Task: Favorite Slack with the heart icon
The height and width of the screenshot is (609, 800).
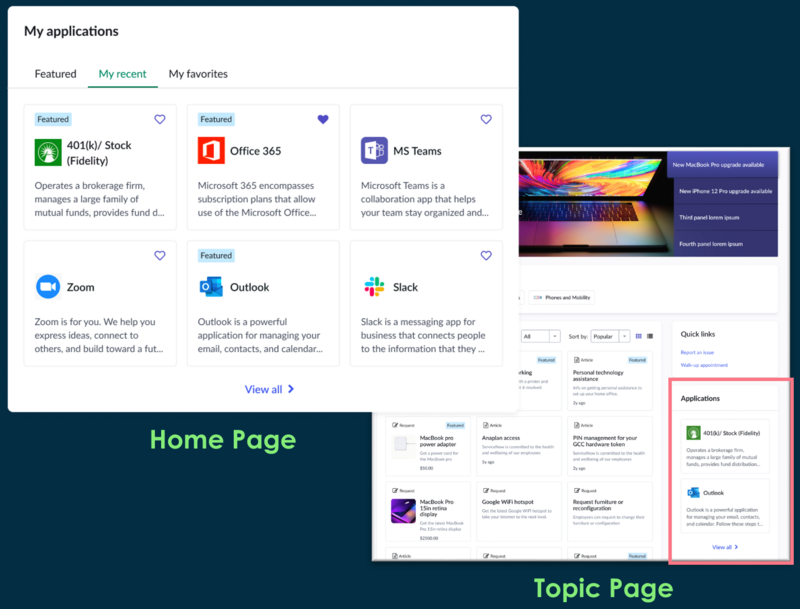Action: pos(486,256)
